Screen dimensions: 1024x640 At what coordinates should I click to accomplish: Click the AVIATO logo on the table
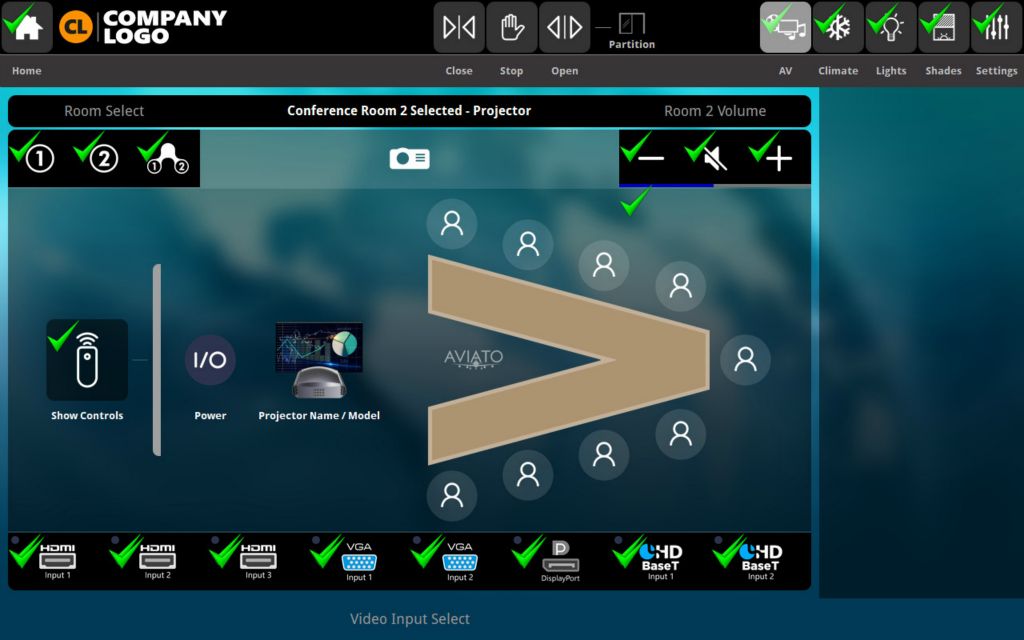point(473,359)
